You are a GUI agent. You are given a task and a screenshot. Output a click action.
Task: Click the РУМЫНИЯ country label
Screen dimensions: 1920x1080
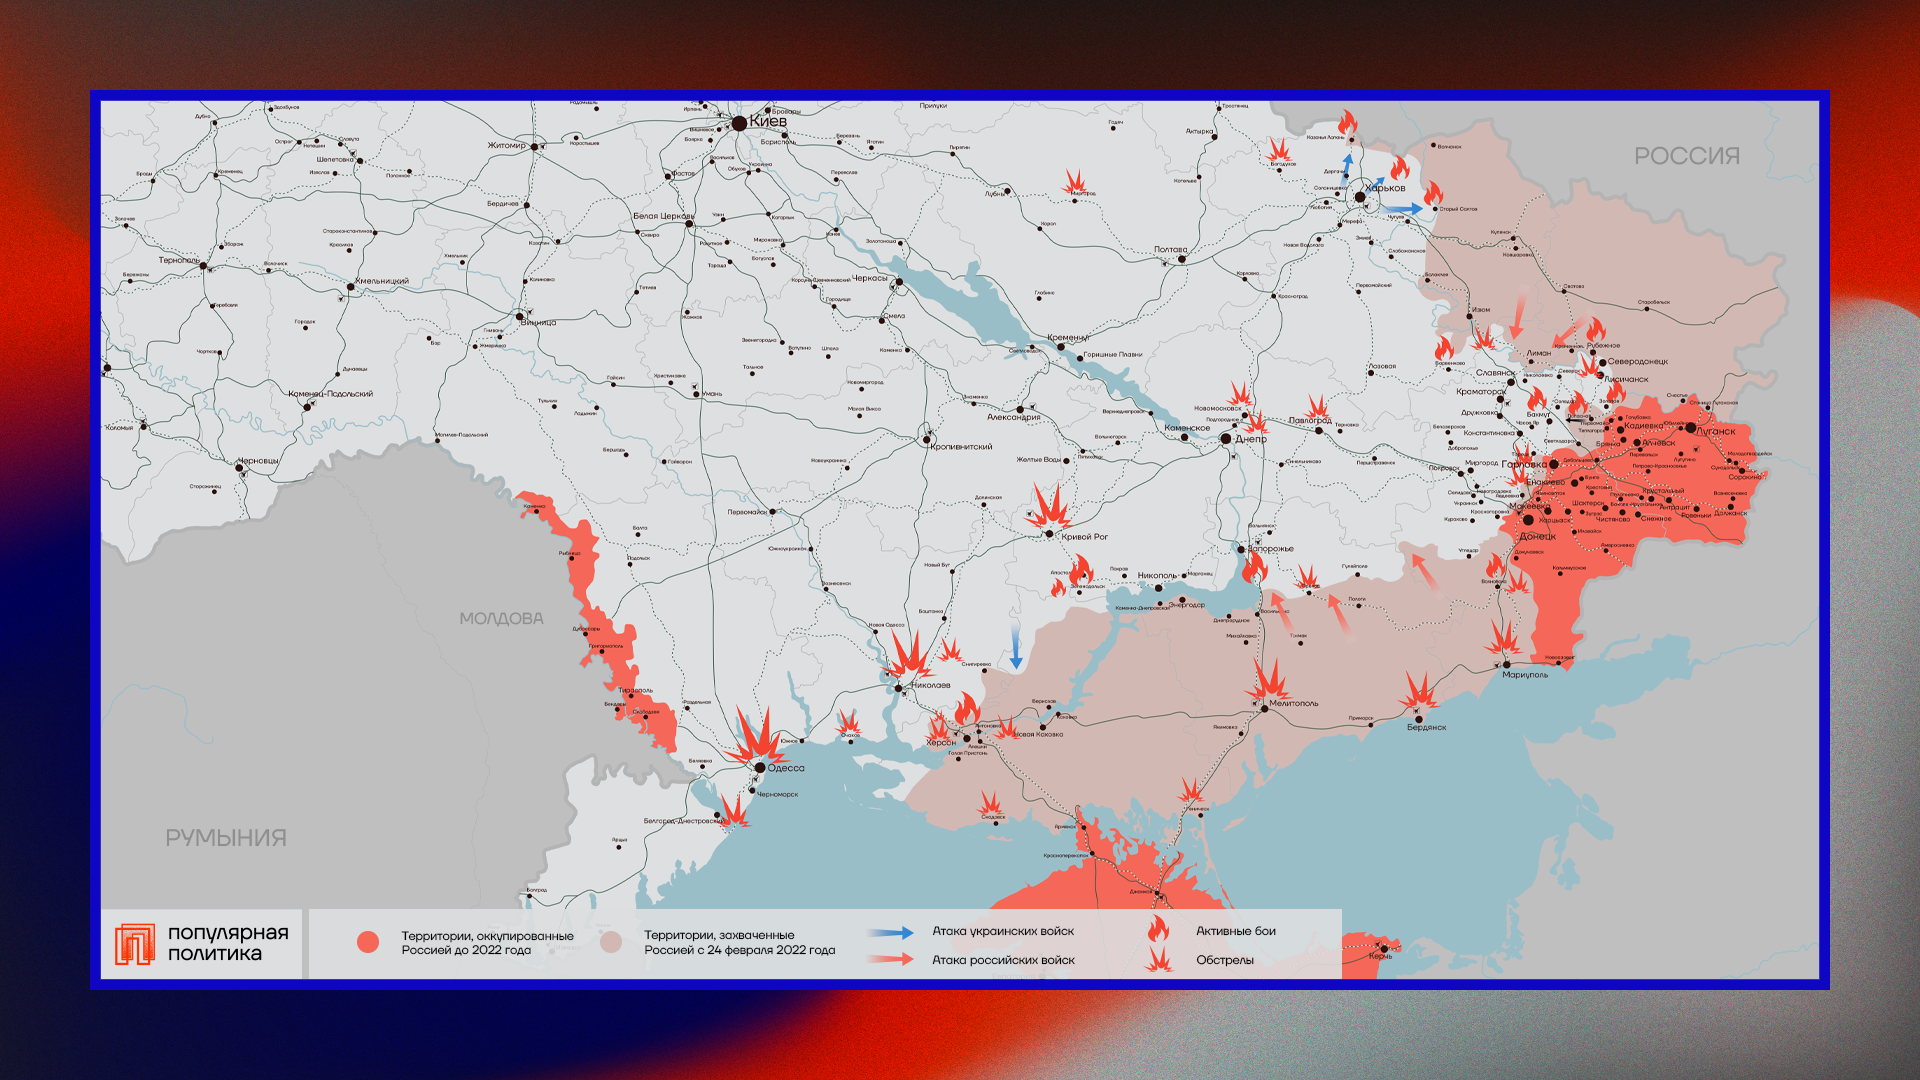tap(226, 838)
